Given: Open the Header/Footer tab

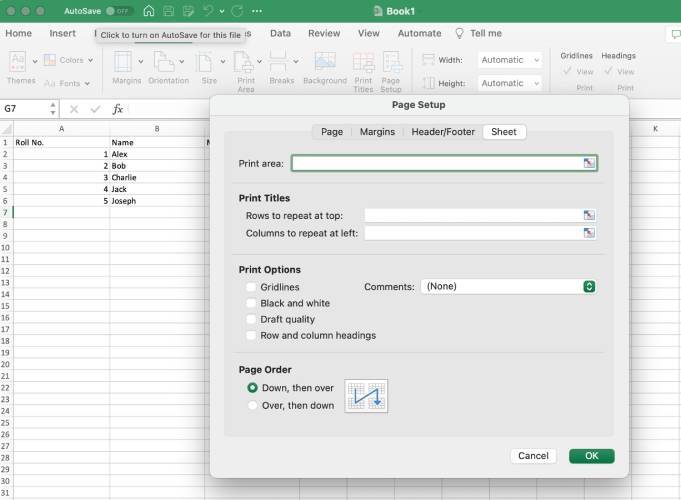Looking at the screenshot, I should (x=443, y=132).
